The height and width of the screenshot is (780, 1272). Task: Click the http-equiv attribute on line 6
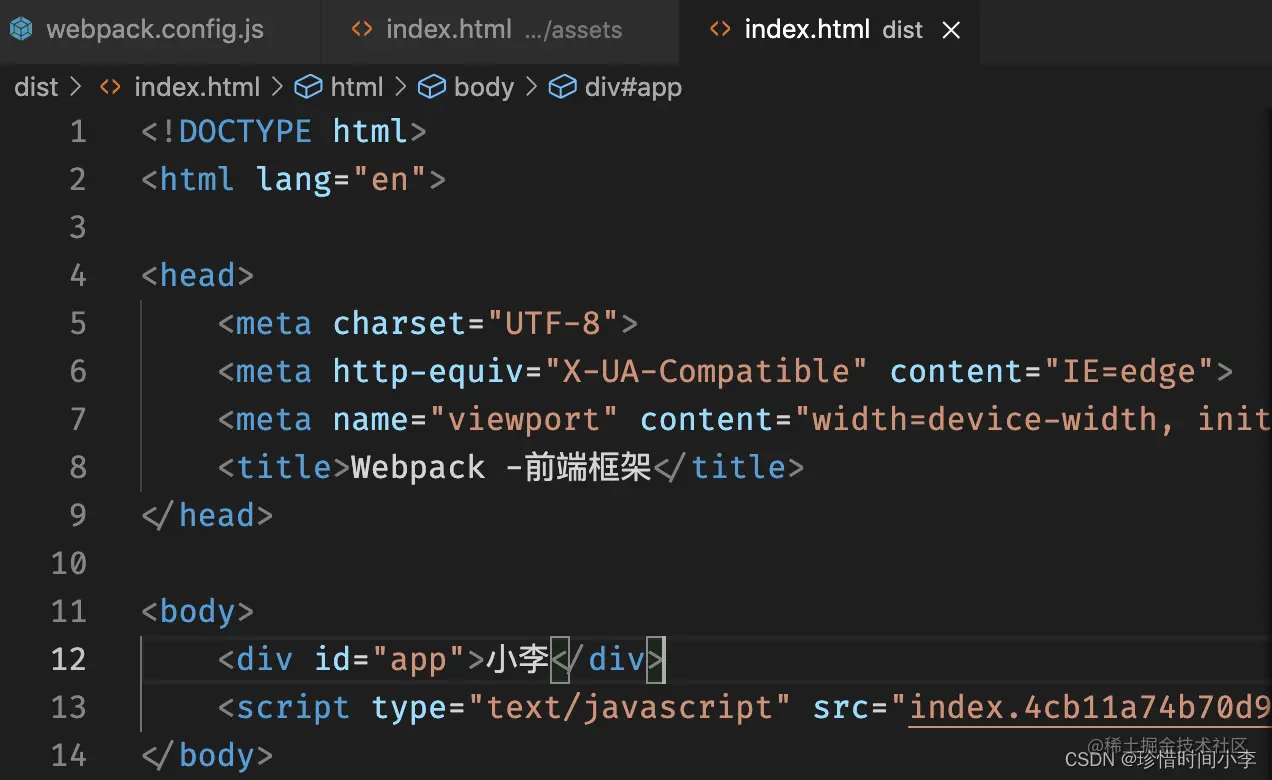click(x=428, y=372)
